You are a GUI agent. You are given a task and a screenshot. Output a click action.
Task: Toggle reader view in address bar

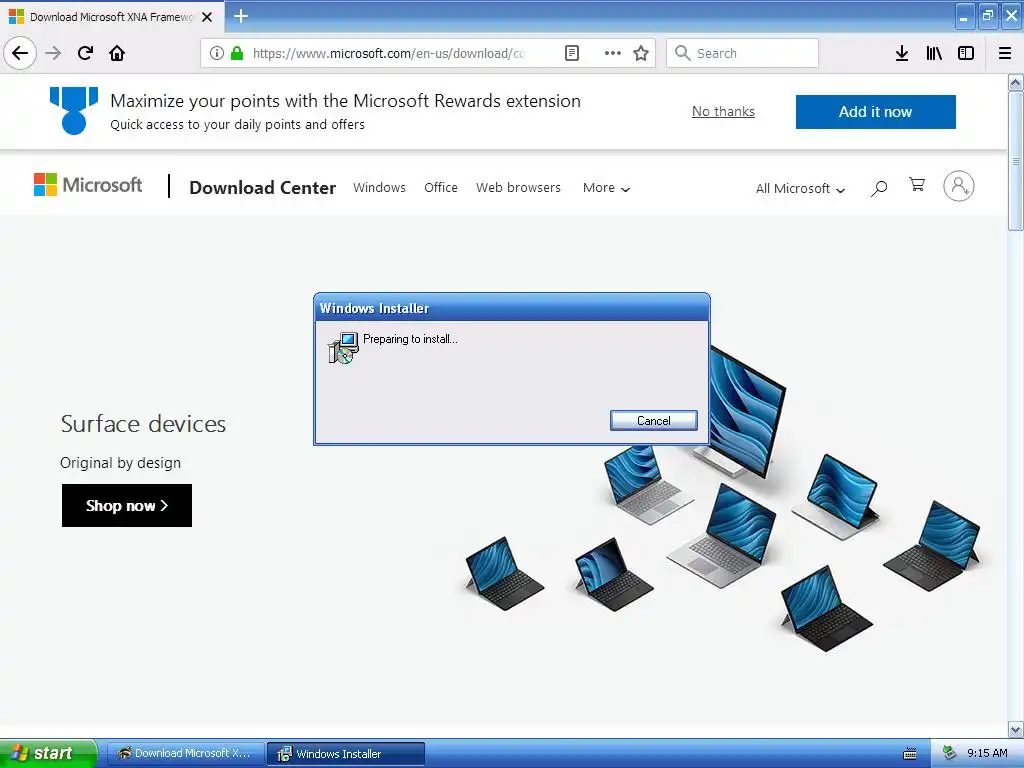click(571, 53)
